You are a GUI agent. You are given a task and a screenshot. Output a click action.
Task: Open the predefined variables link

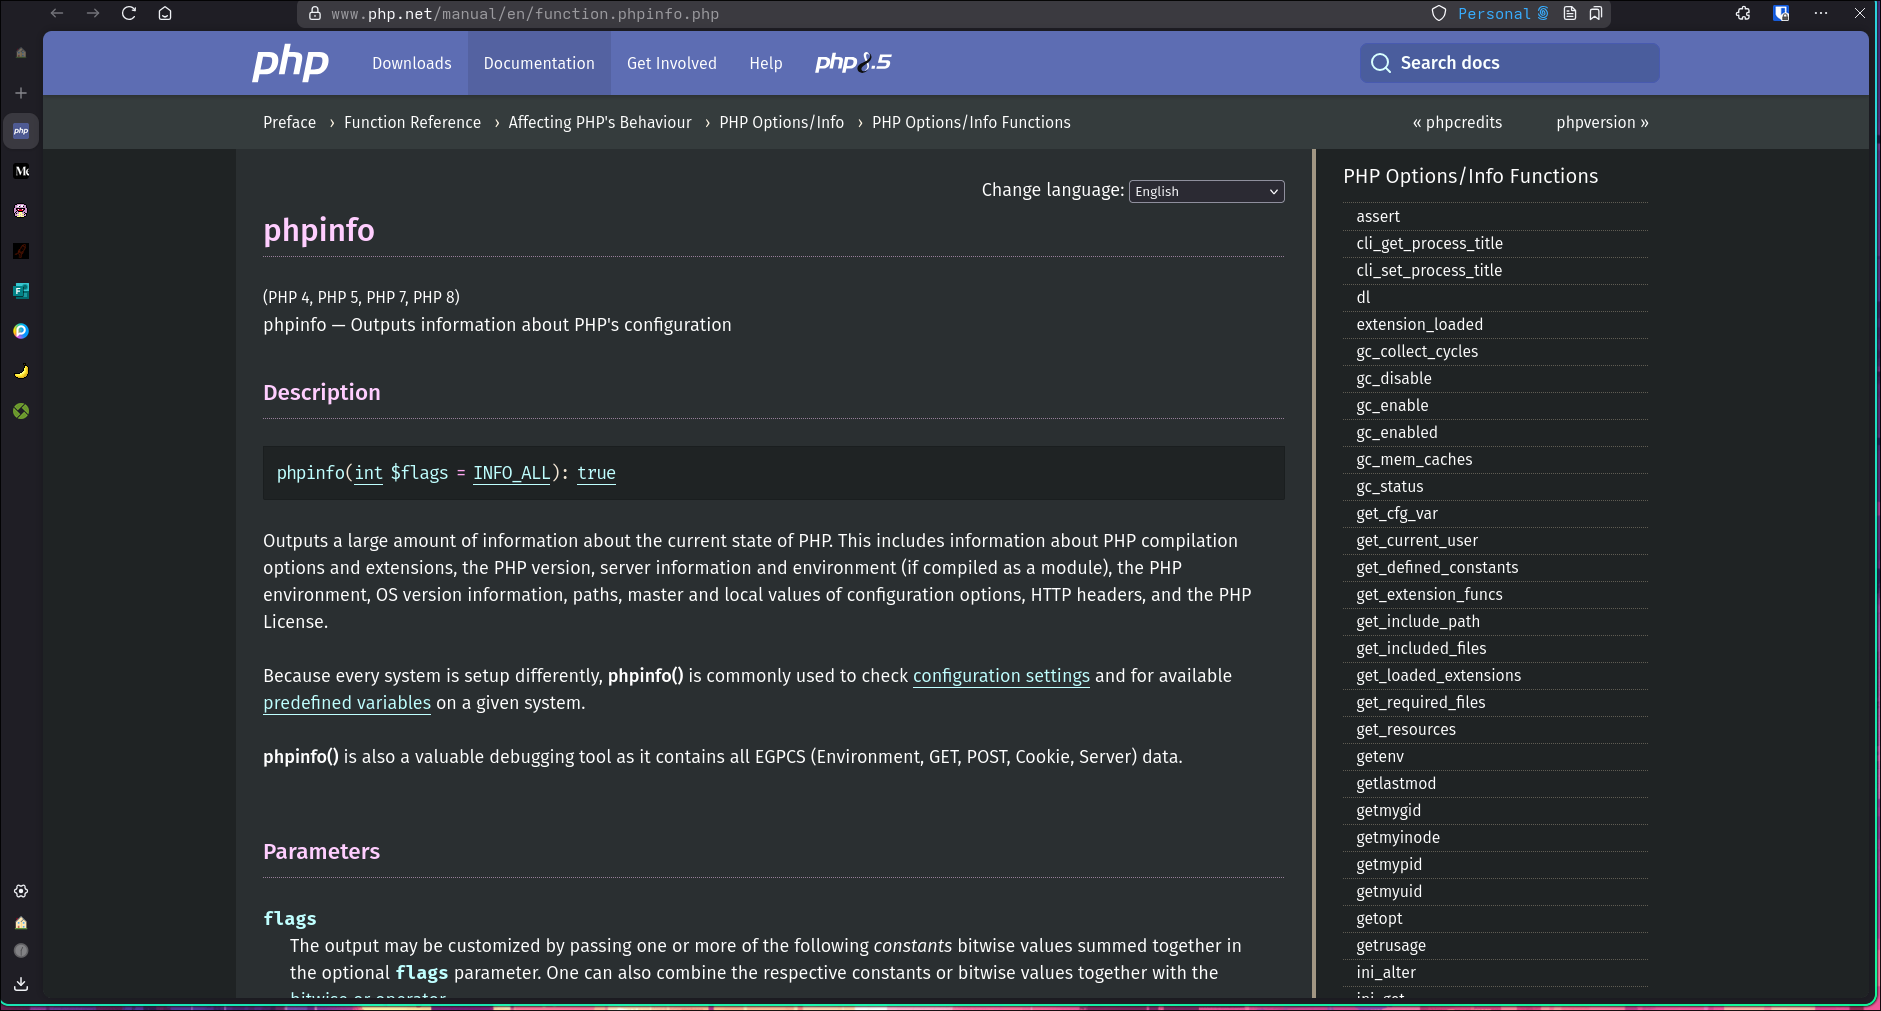tap(347, 703)
